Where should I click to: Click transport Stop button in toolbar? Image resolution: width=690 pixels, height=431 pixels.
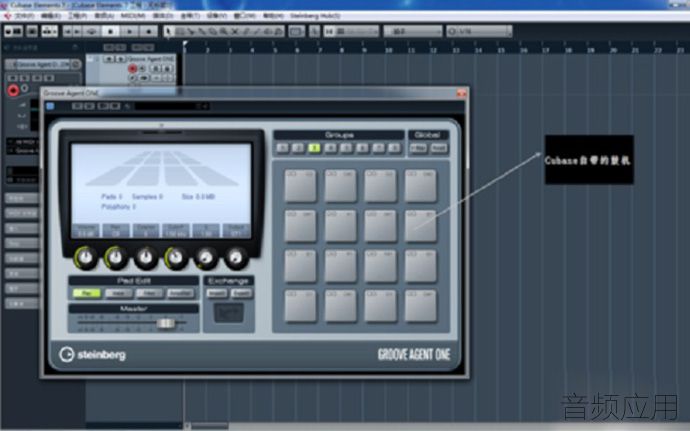110,31
